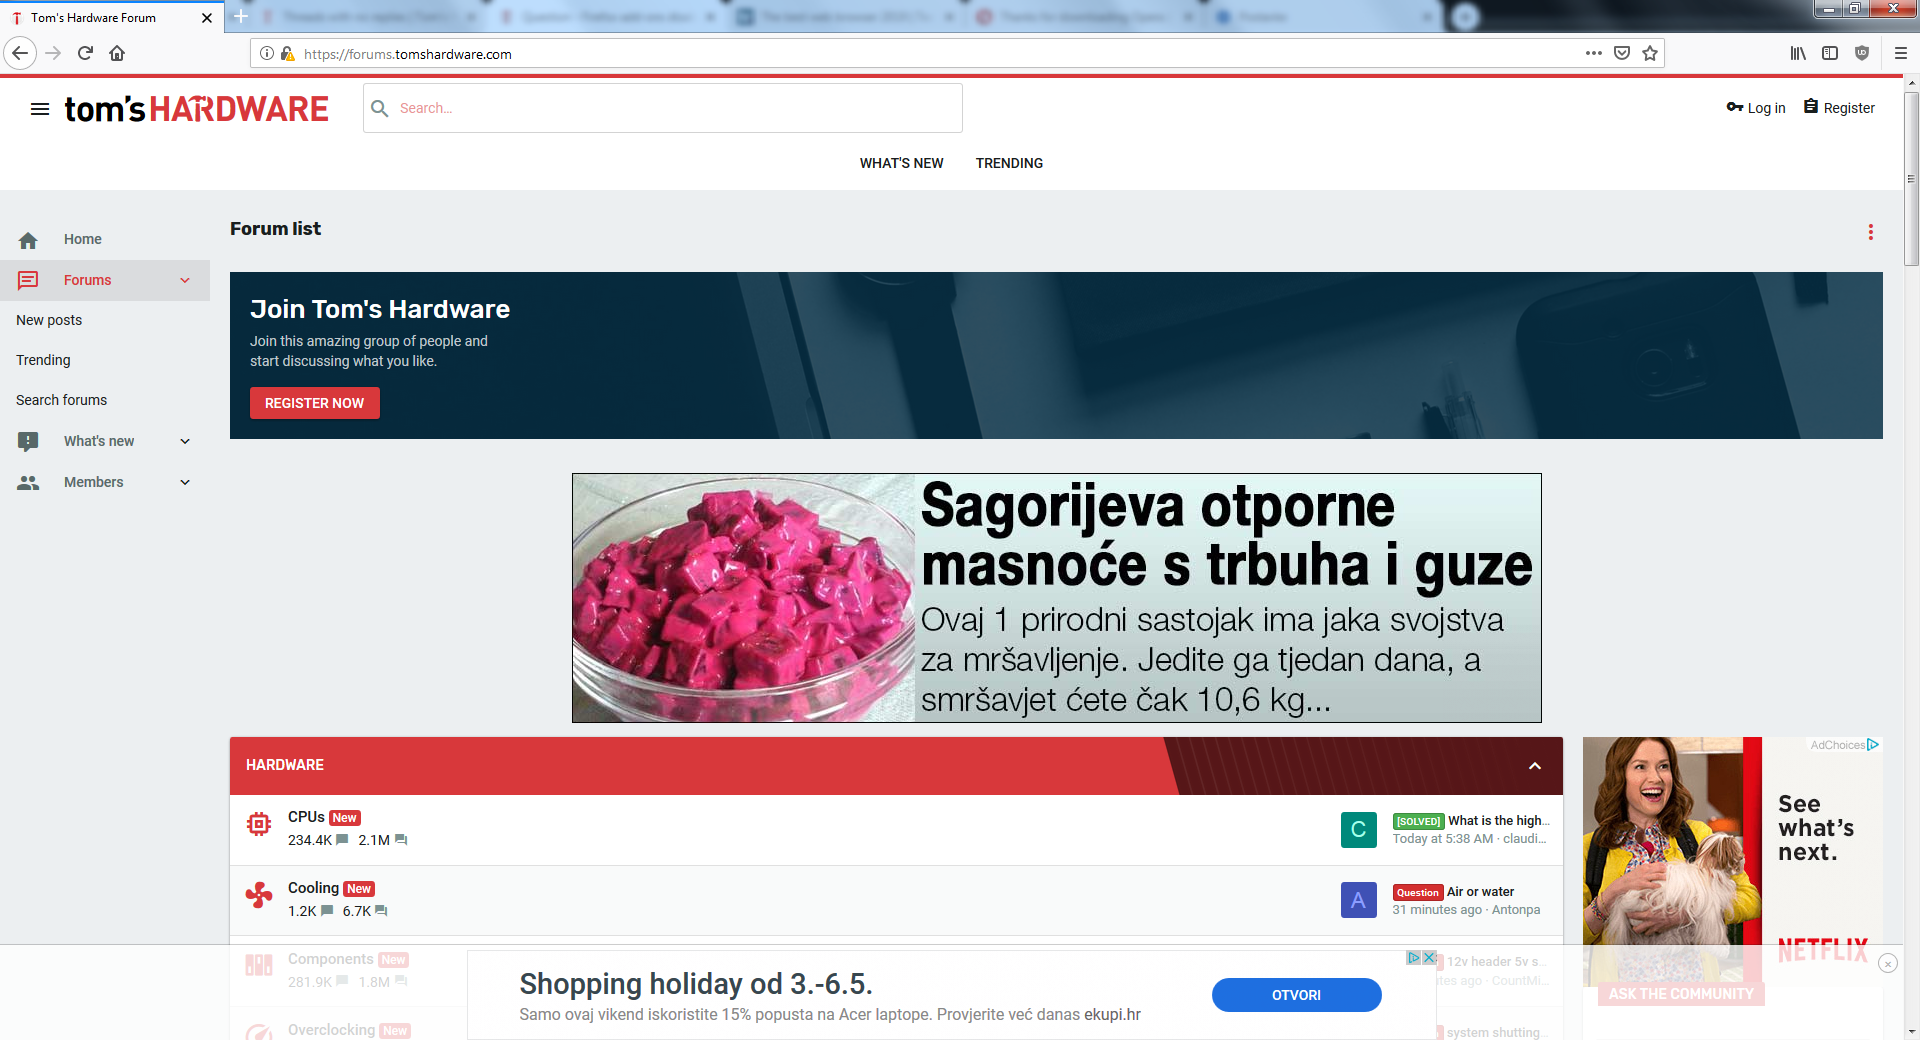This screenshot has width=1920, height=1040.
Task: Click the search magnifier icon
Action: pyautogui.click(x=380, y=108)
